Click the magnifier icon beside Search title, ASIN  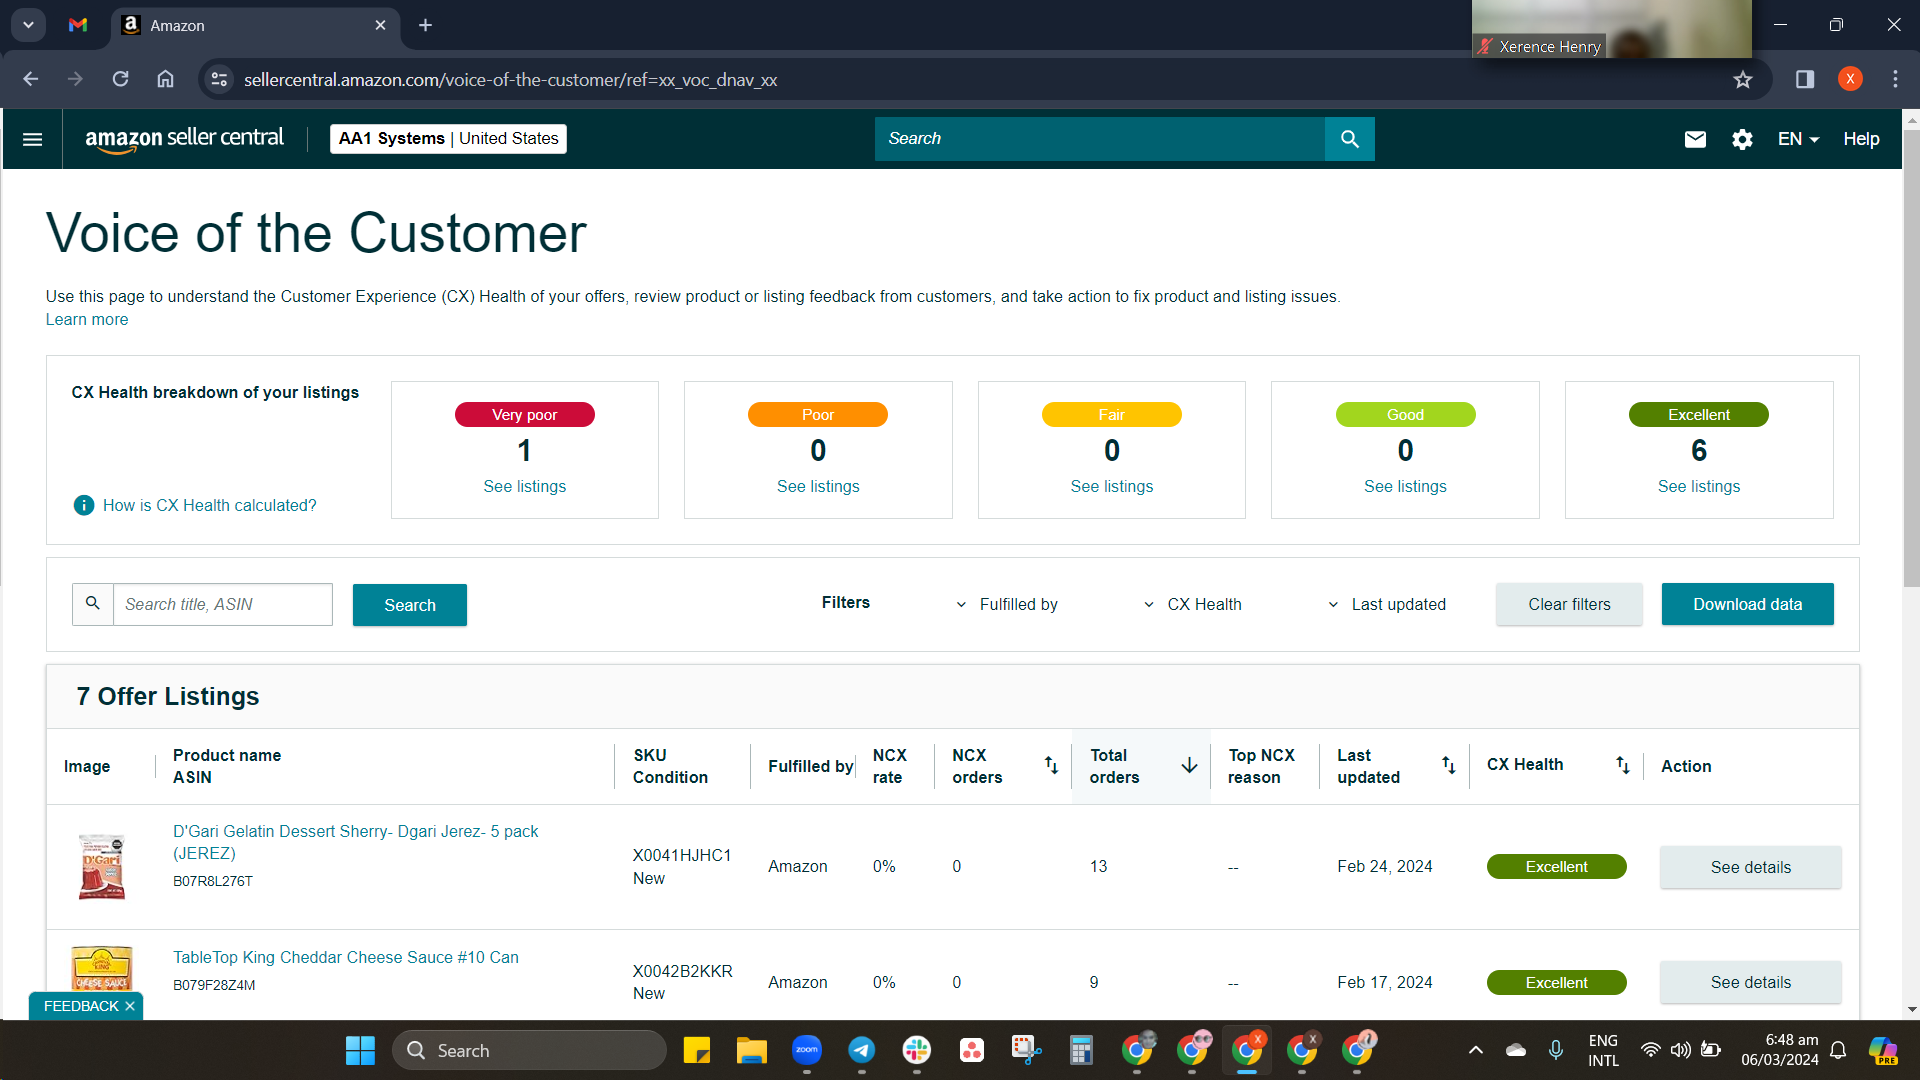[93, 604]
